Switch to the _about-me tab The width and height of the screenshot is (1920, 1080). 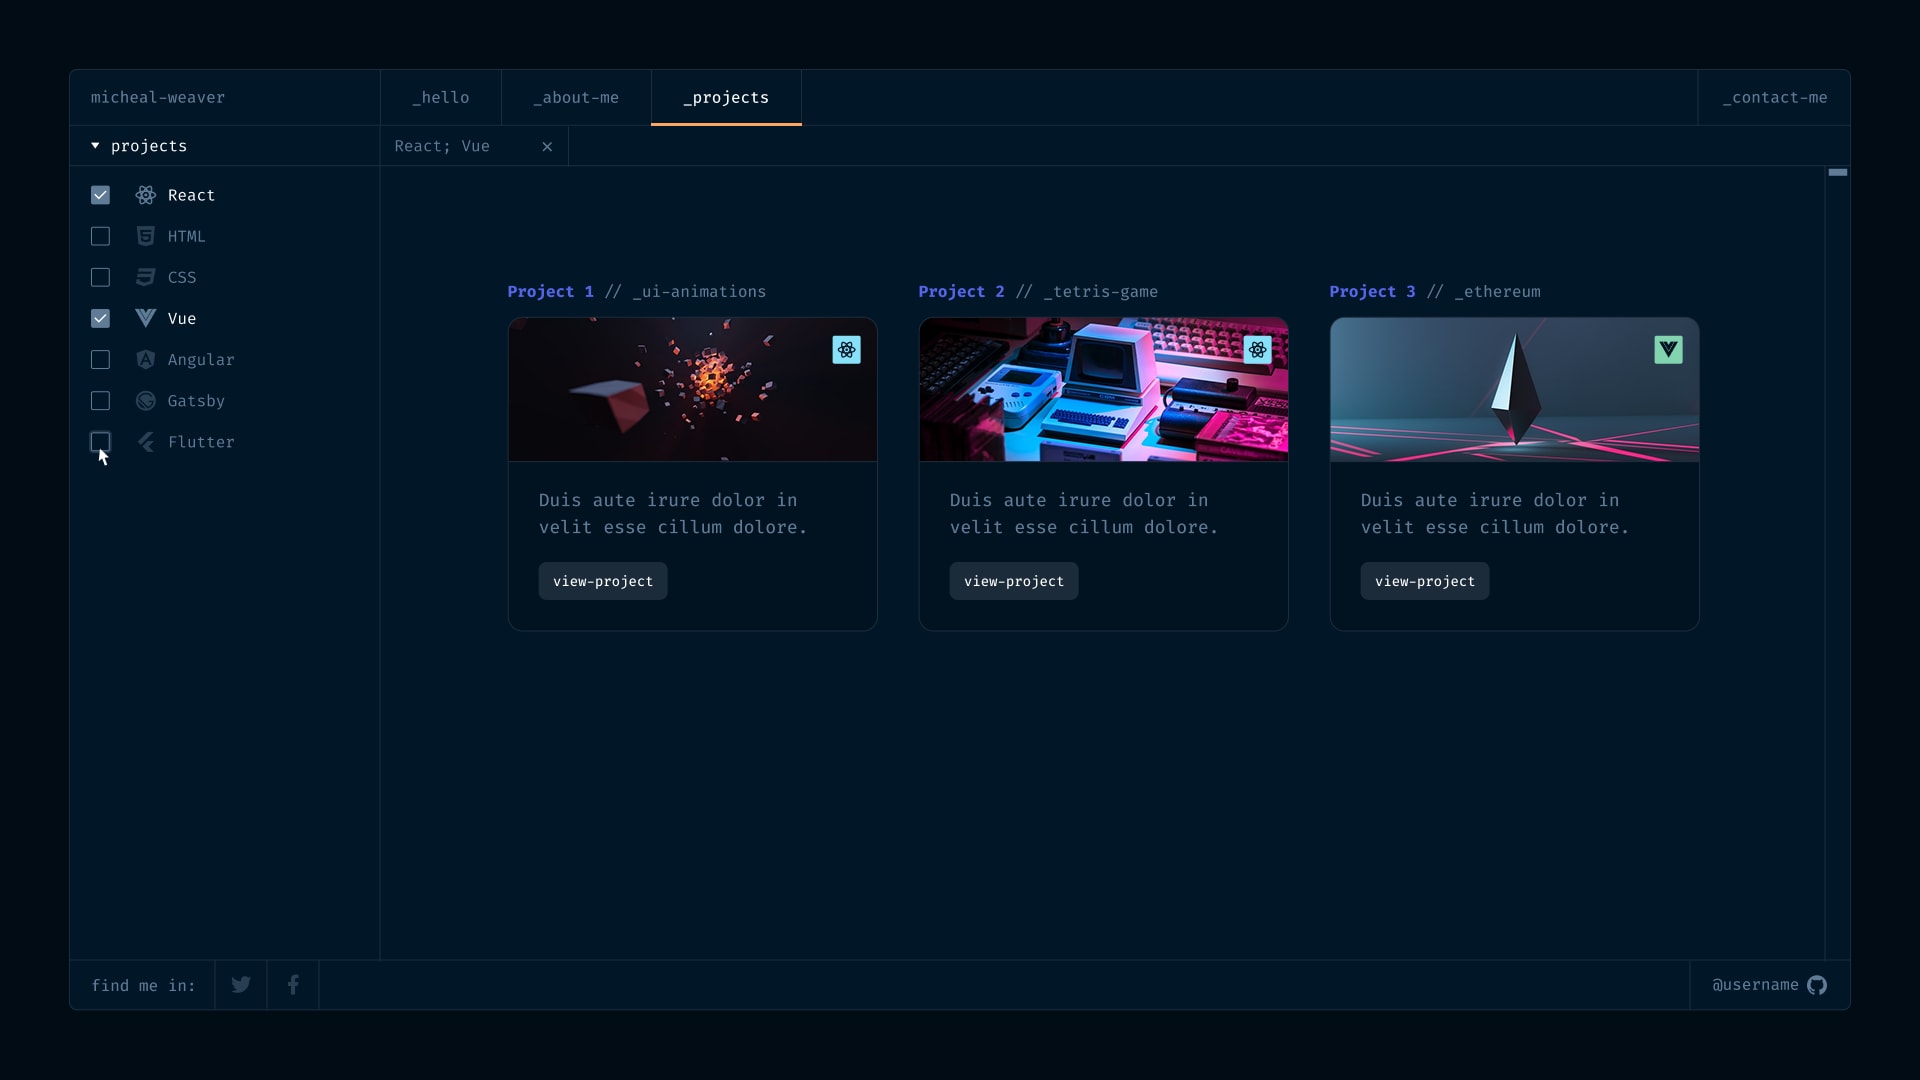click(576, 98)
